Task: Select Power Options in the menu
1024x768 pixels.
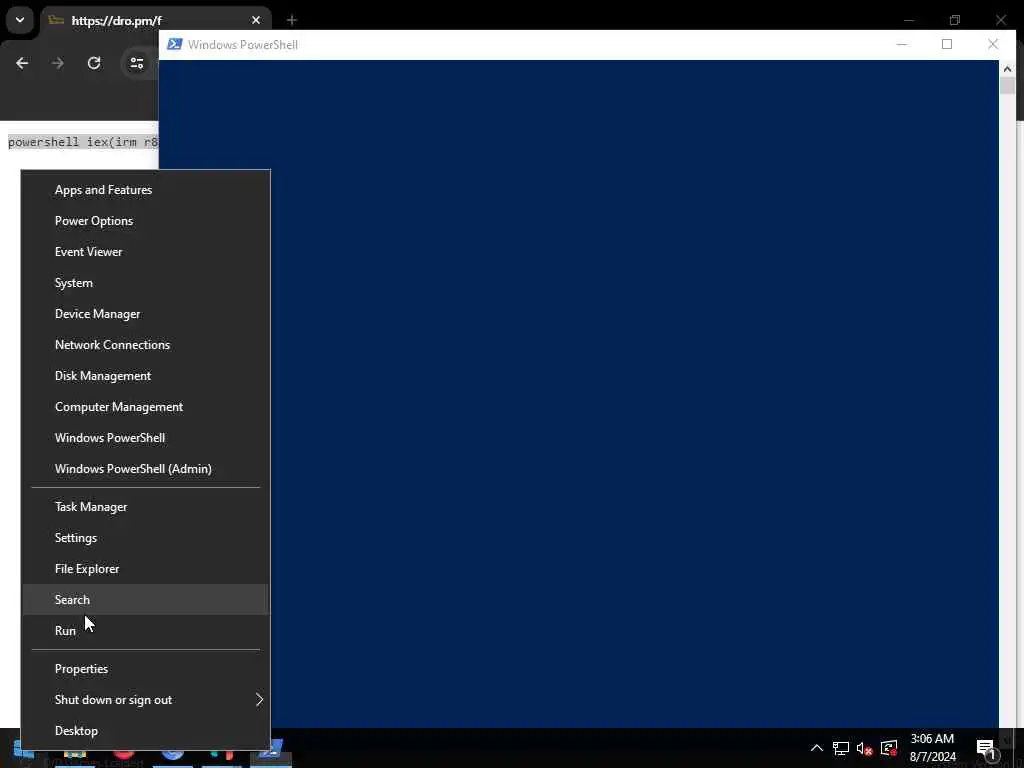Action: pyautogui.click(x=146, y=221)
